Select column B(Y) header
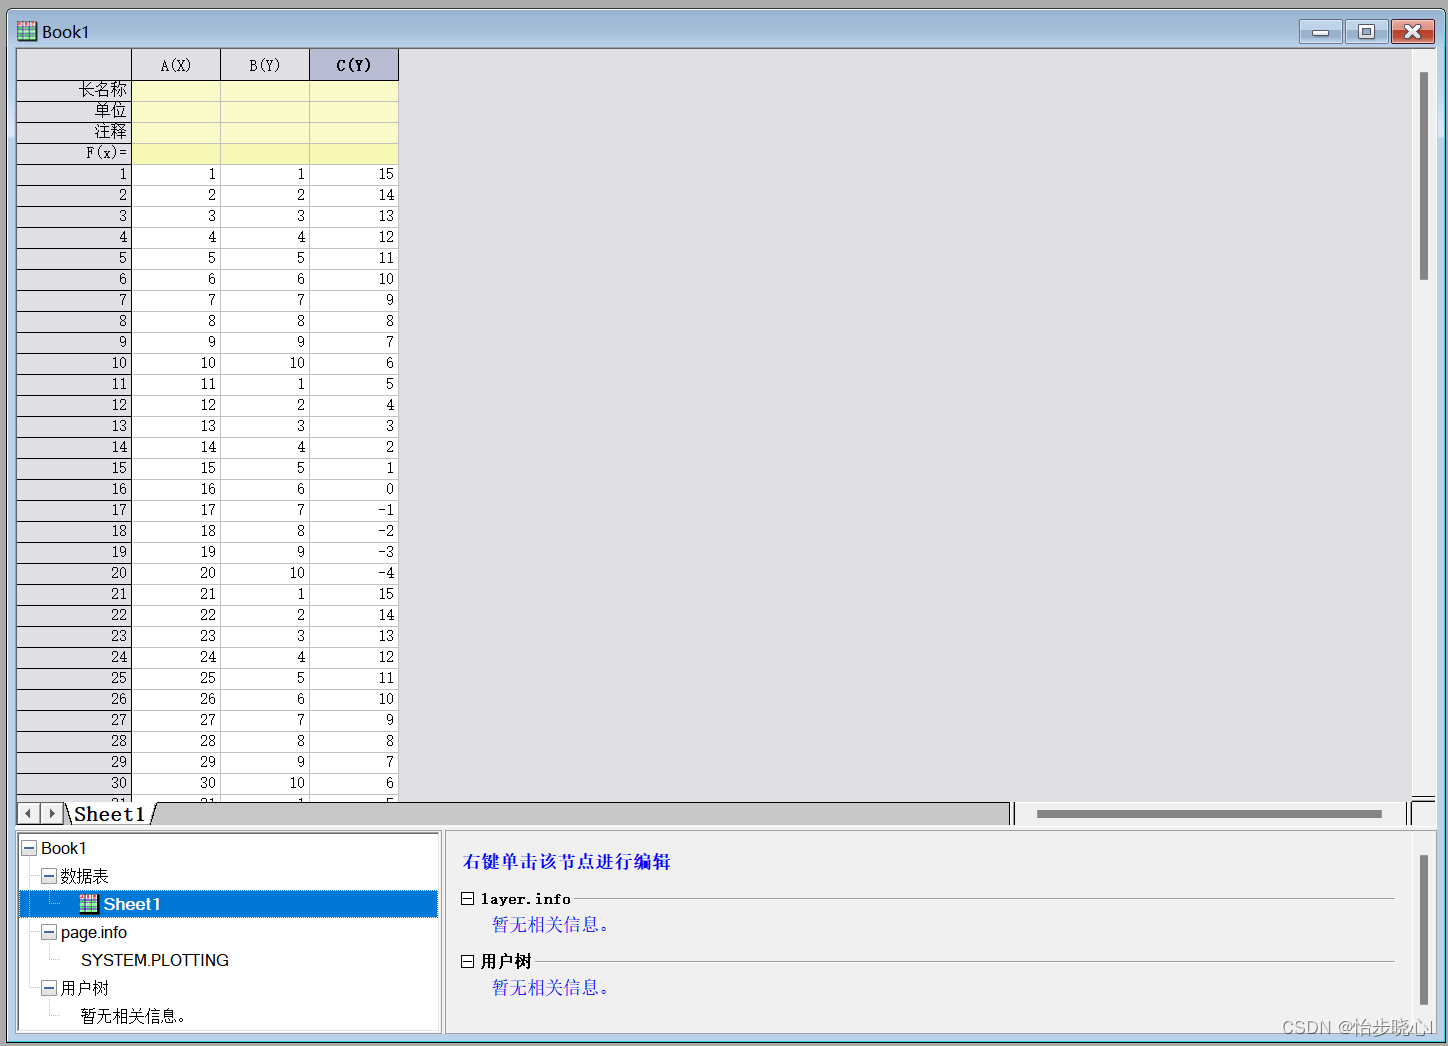The width and height of the screenshot is (1448, 1046). 265,65
